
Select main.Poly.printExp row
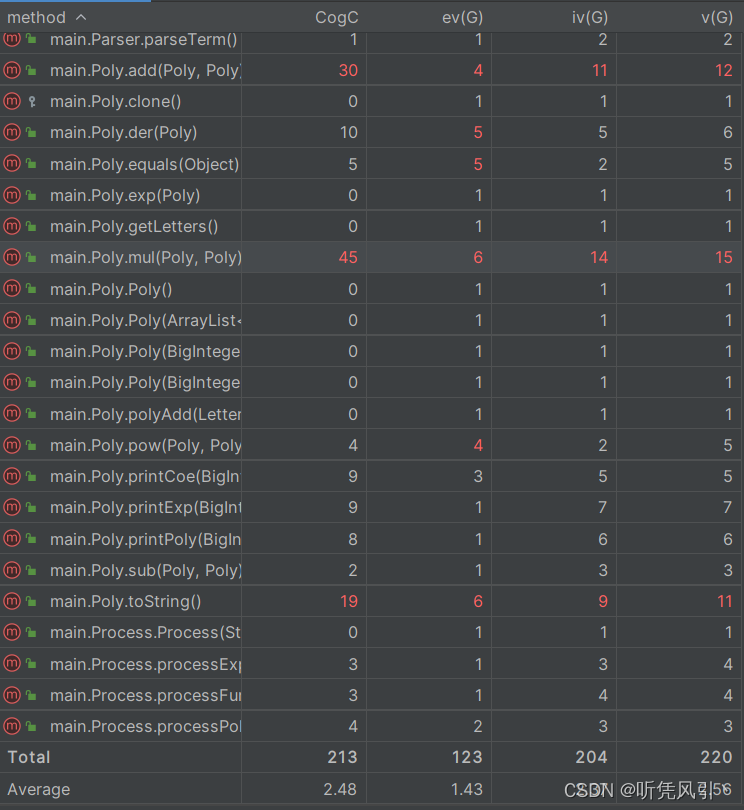click(x=371, y=507)
